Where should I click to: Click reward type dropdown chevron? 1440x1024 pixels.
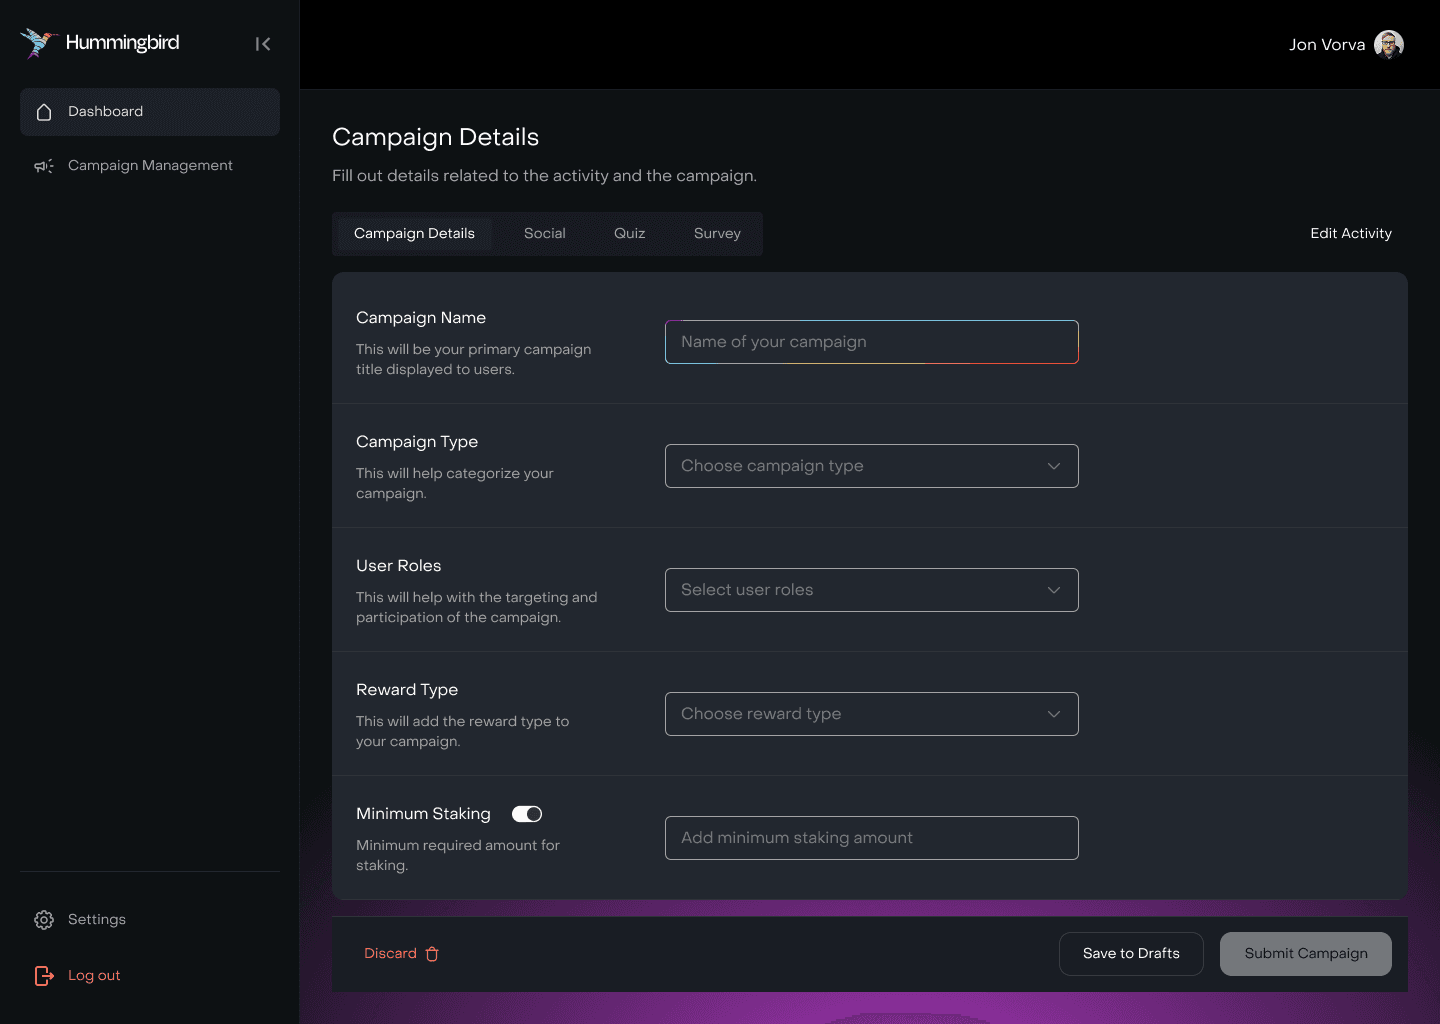click(1054, 714)
